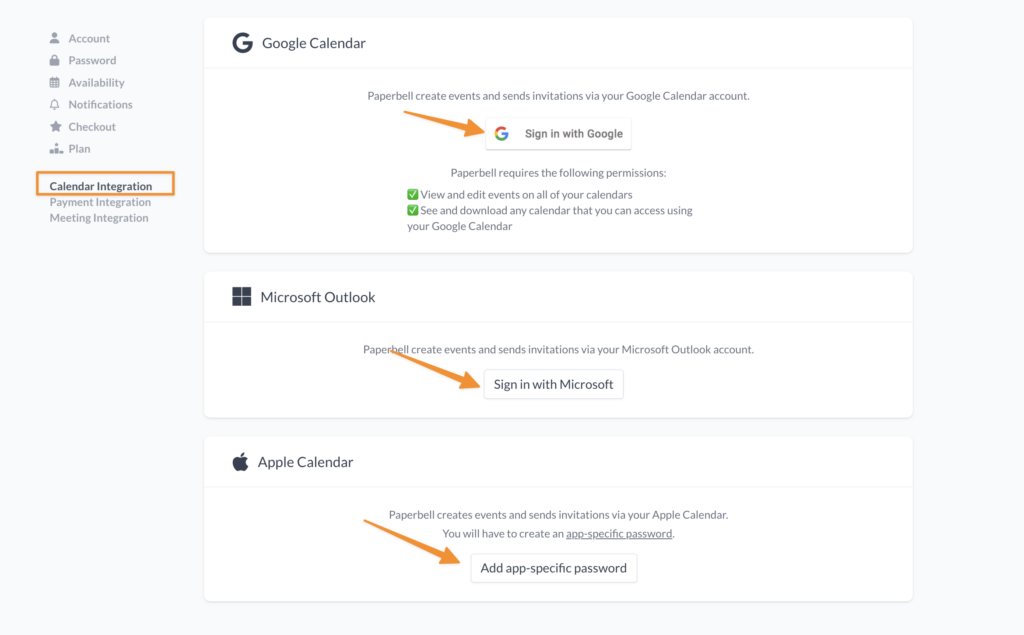
Task: Click the Apple logo icon
Action: [240, 462]
